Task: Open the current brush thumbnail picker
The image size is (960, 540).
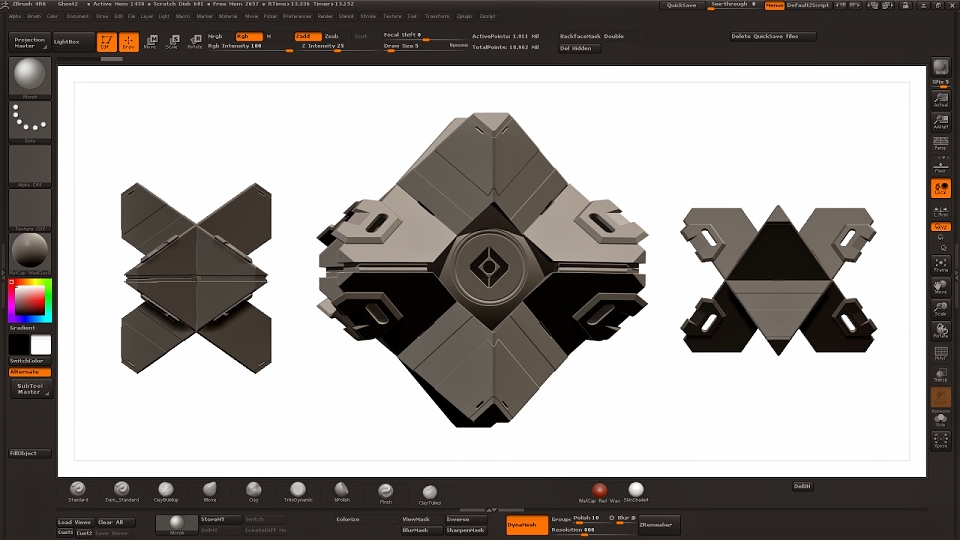Action: 29,77
